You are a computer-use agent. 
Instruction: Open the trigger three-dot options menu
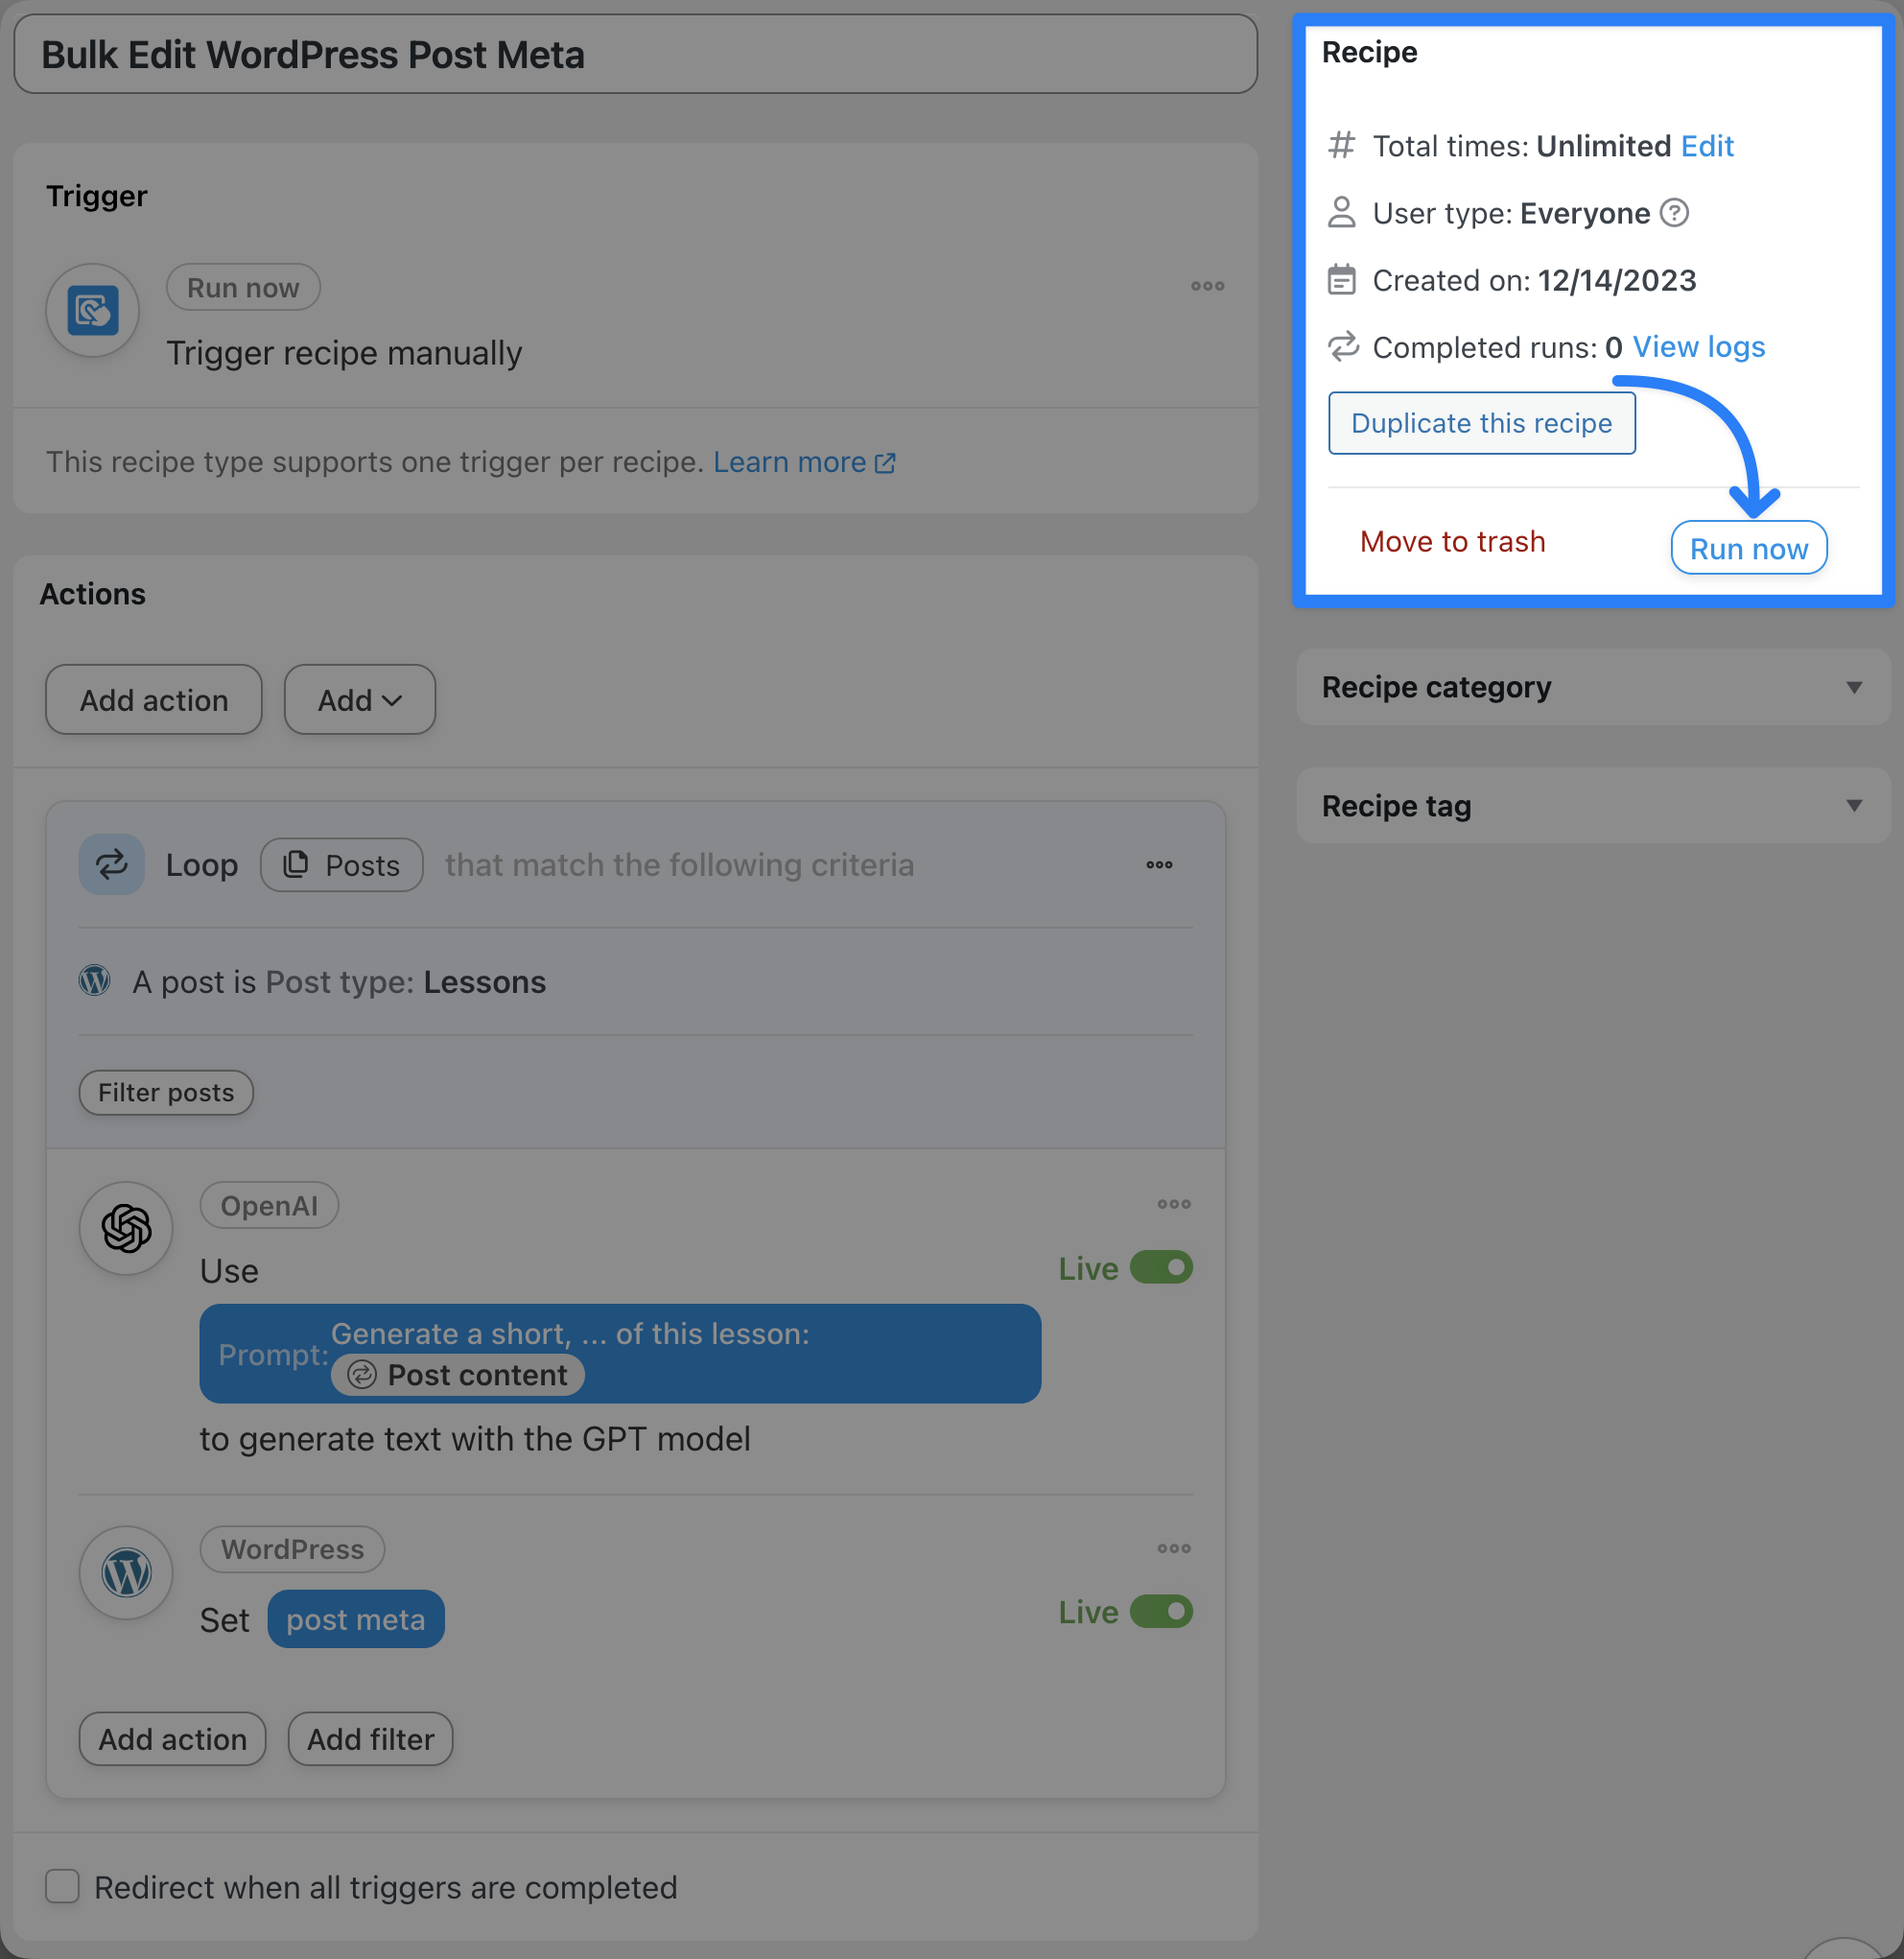coord(1207,286)
